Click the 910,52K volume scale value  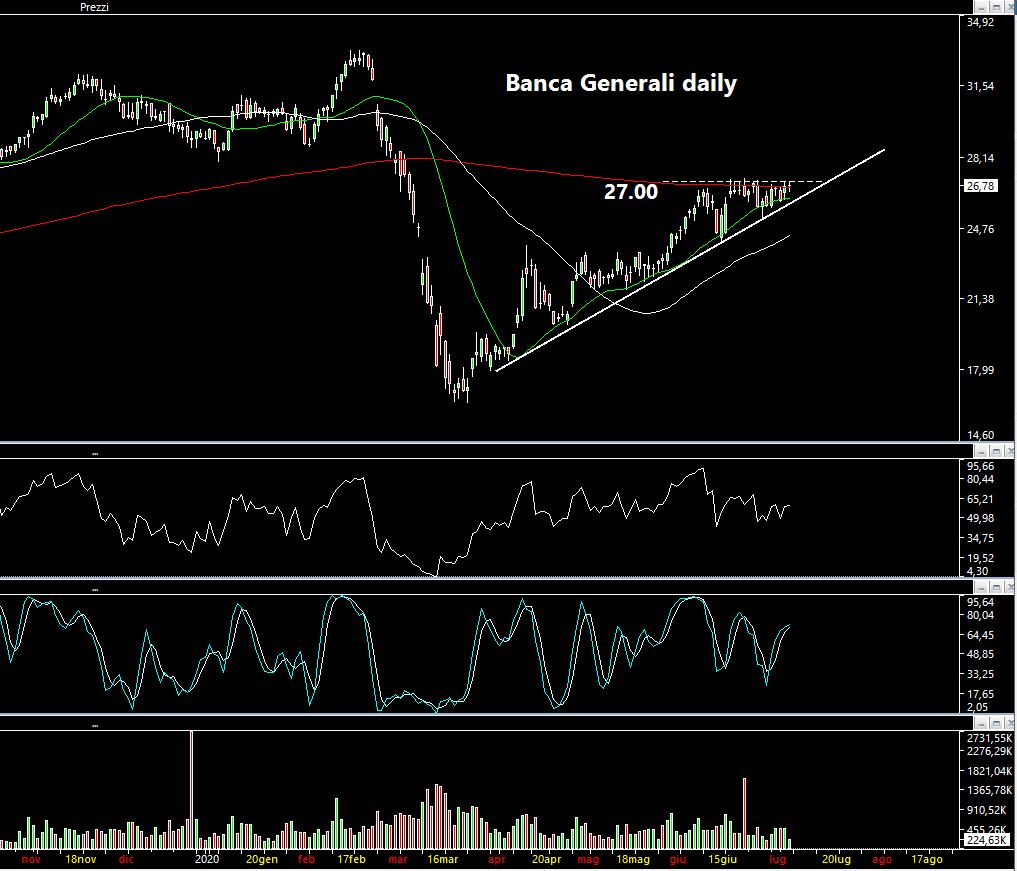[987, 809]
